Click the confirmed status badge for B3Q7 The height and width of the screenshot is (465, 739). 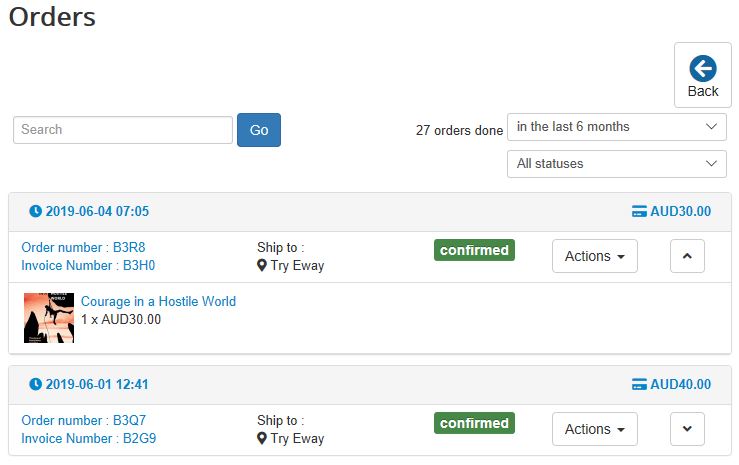(474, 423)
